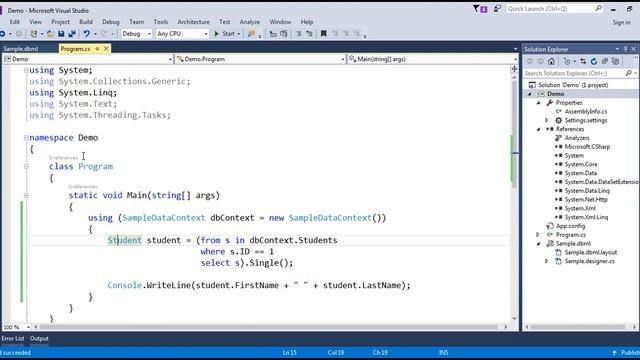The image size is (640, 360).
Task: Close the Program.cs tab
Action: click(x=106, y=49)
